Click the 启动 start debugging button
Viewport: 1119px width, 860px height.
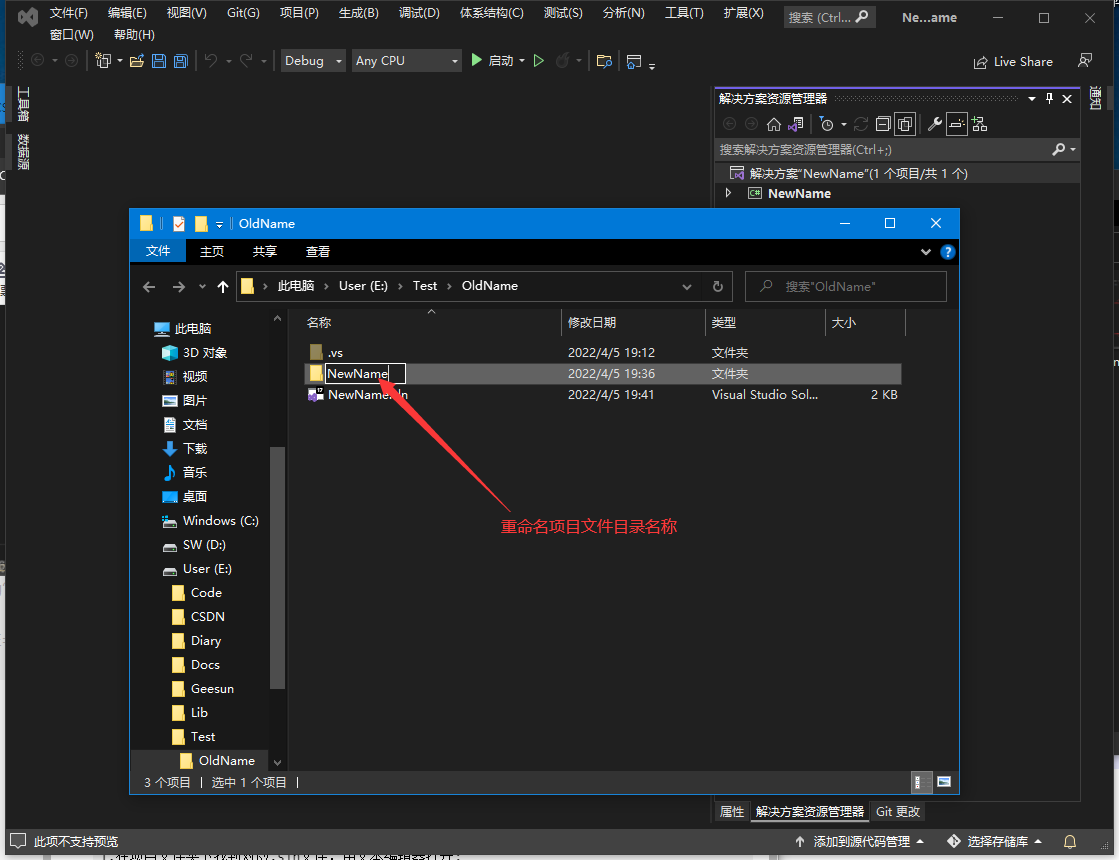tap(492, 60)
